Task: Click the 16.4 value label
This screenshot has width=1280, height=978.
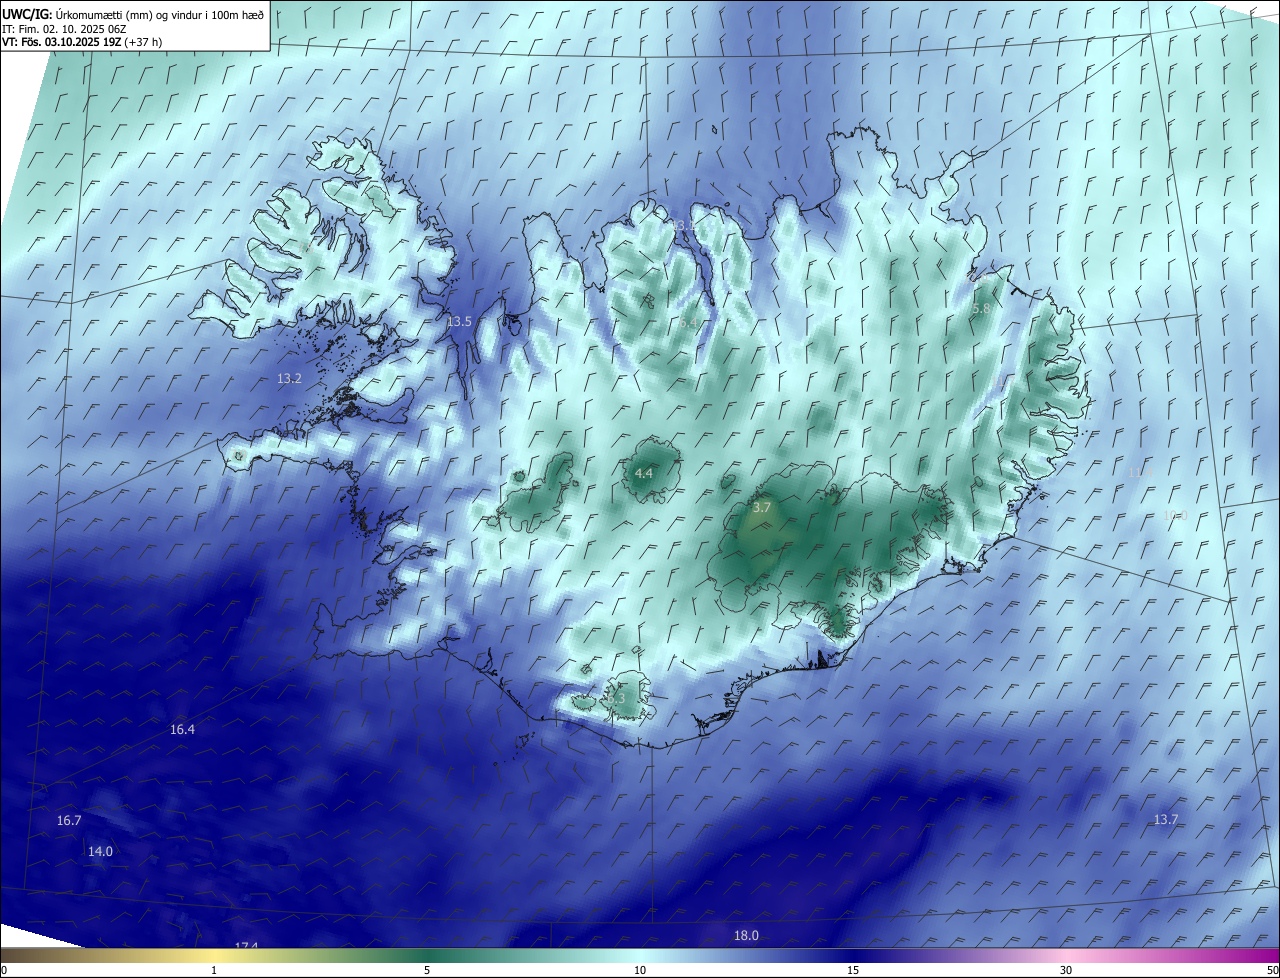Action: coord(182,730)
